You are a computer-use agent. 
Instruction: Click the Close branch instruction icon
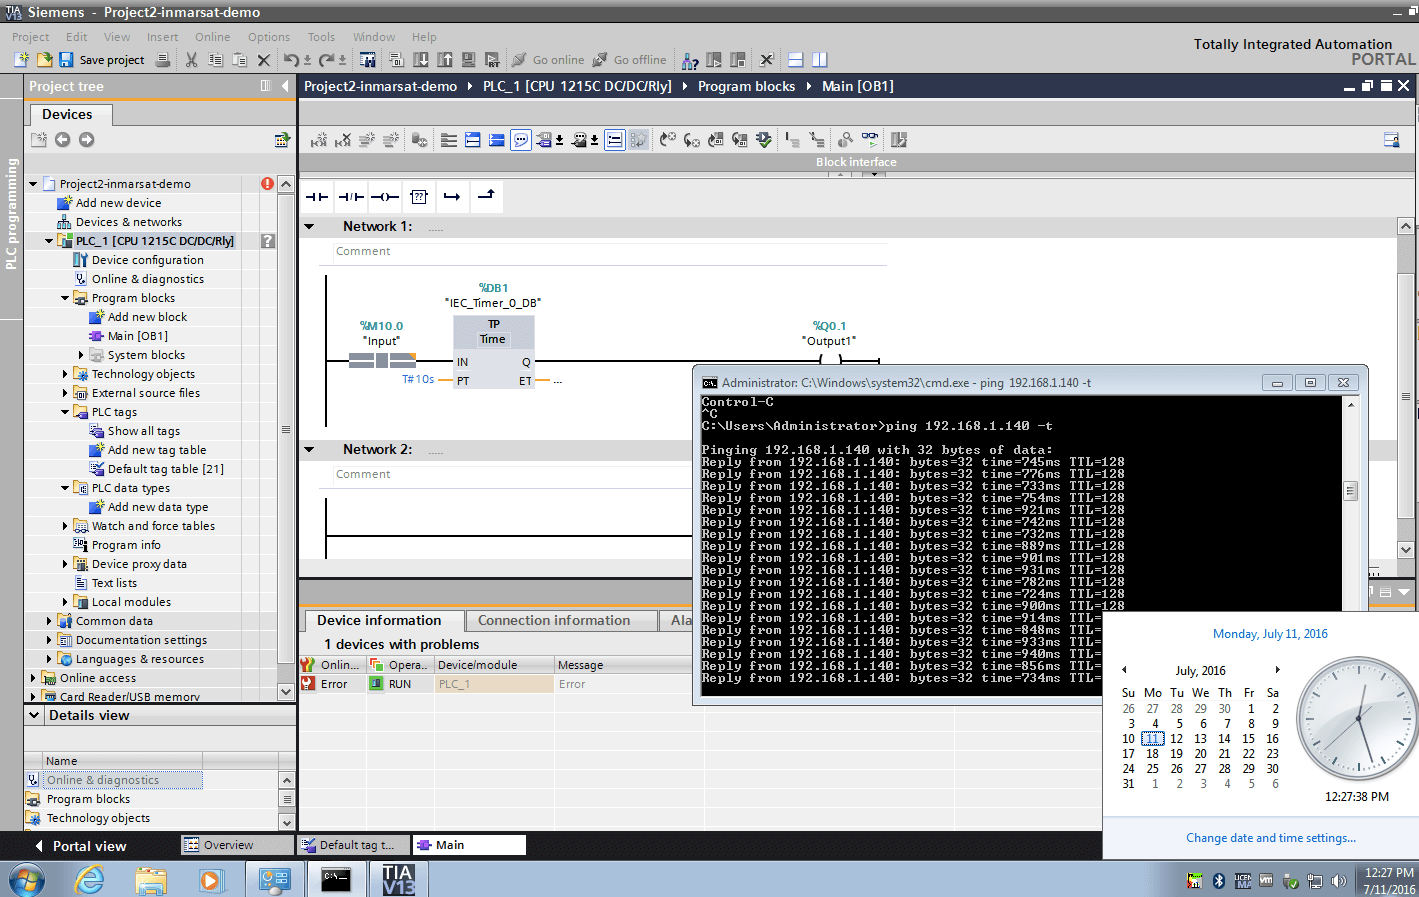[x=486, y=197]
